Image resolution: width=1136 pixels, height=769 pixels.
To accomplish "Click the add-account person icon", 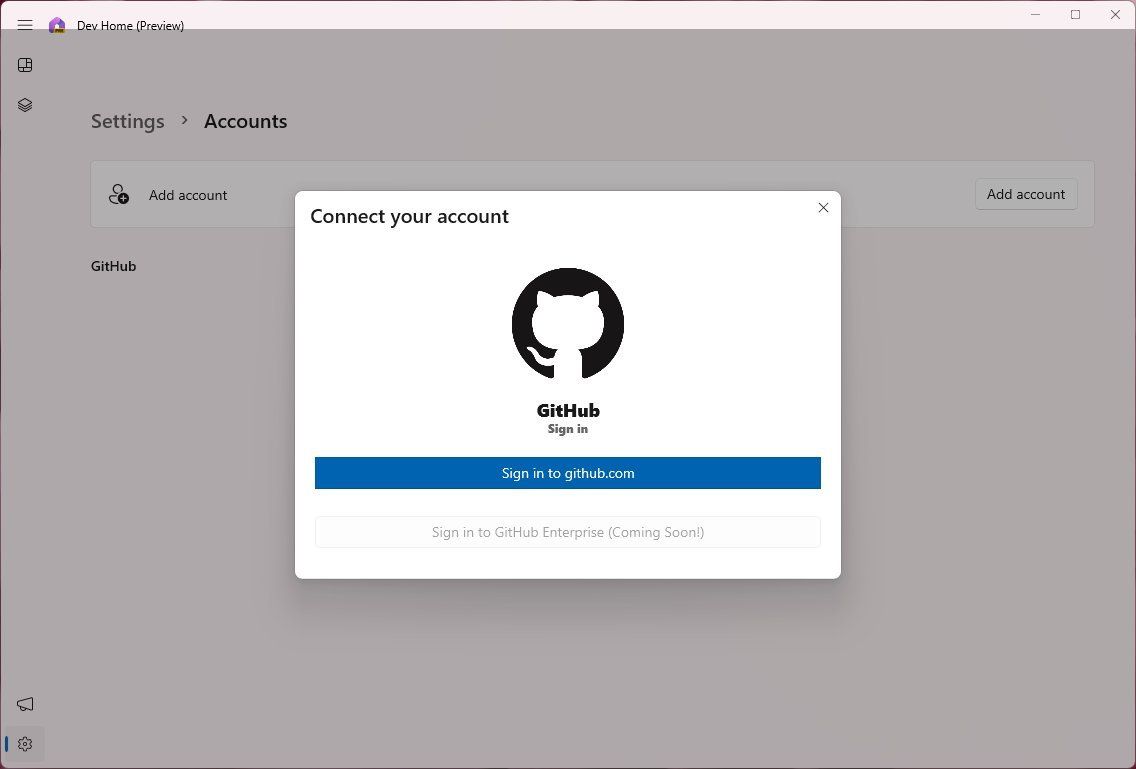I will 119,194.
